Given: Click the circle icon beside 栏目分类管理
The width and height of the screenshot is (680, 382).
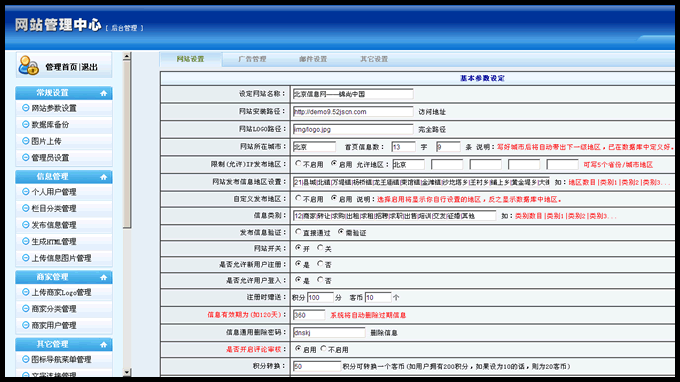Looking at the screenshot, I should 26,208.
